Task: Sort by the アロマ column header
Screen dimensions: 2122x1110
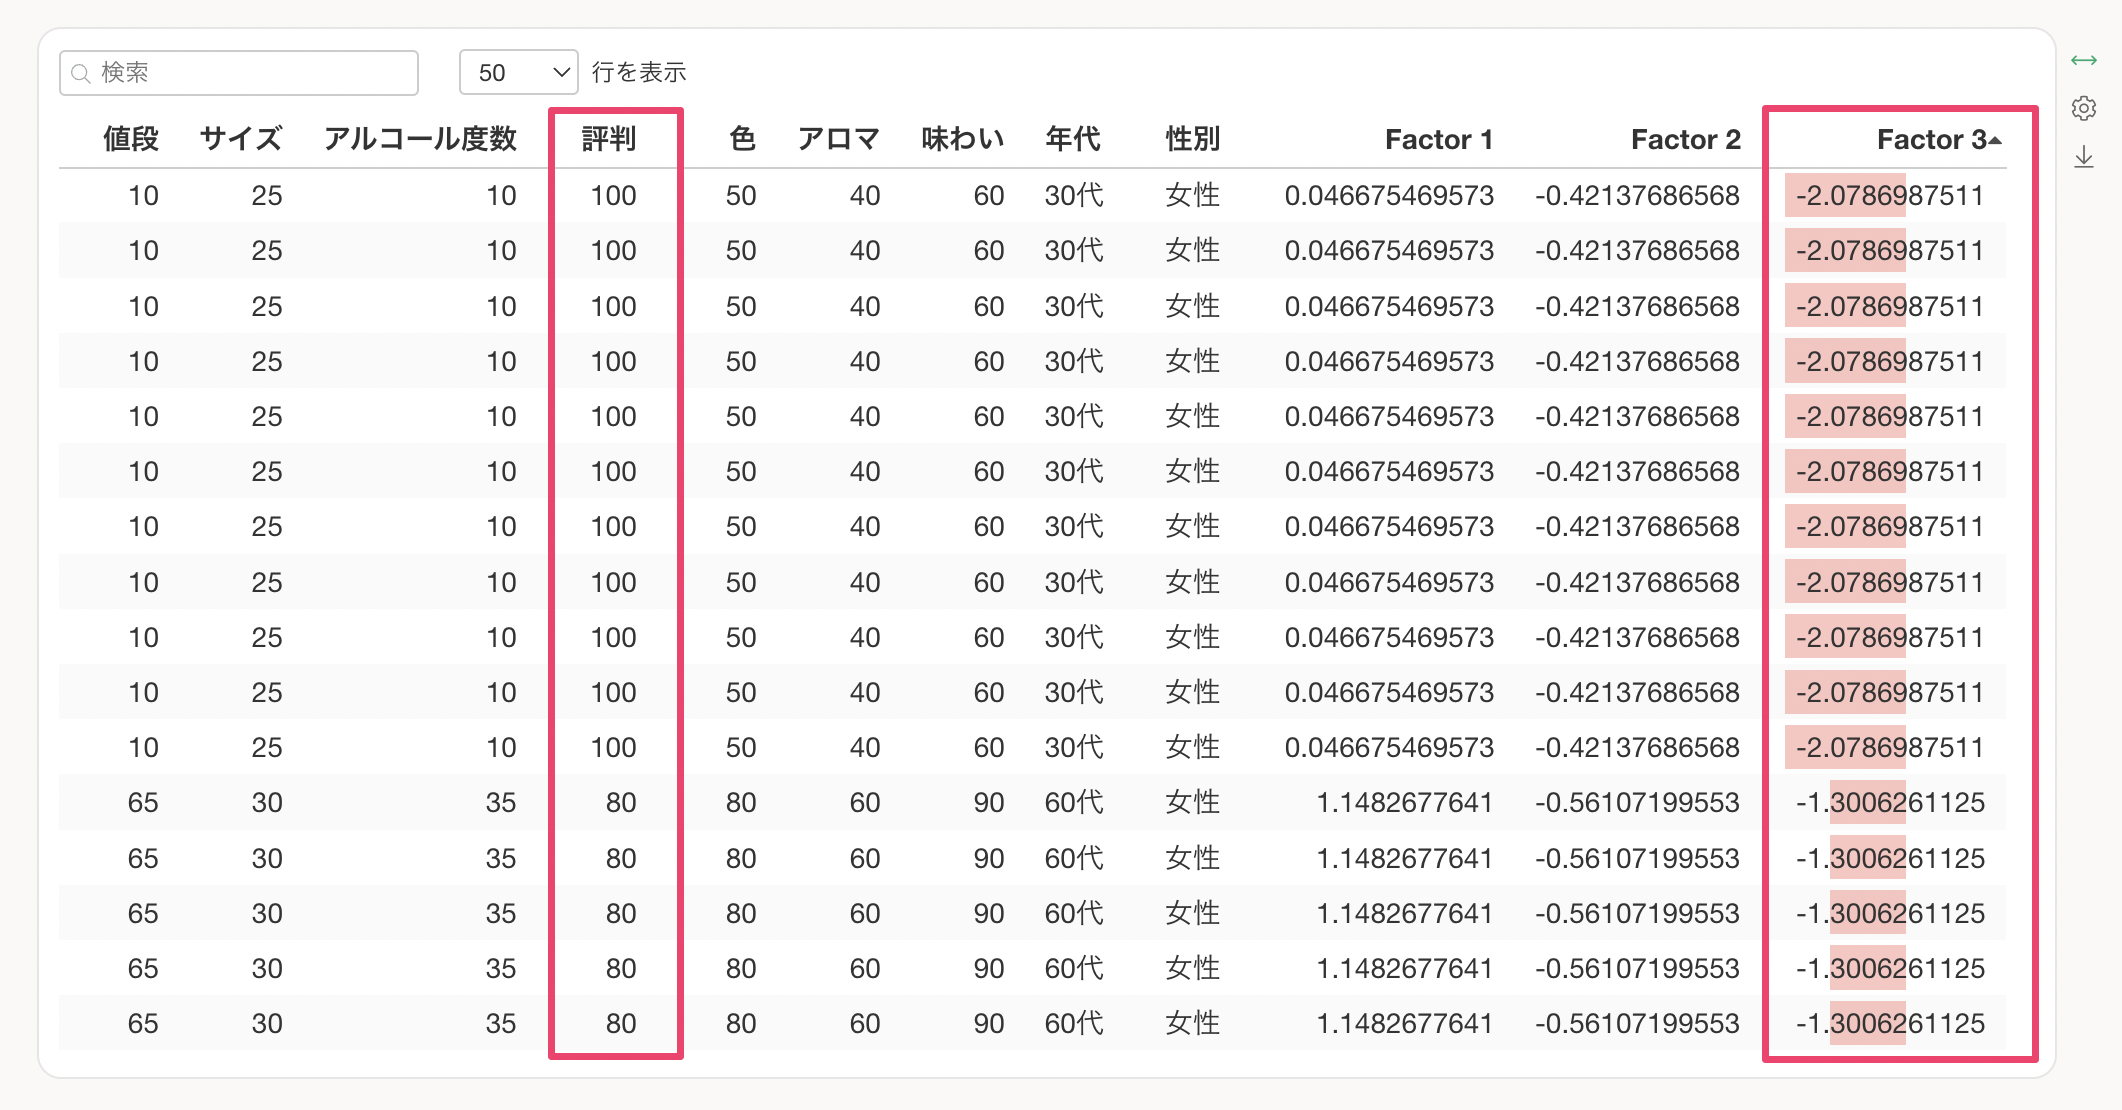Action: click(x=838, y=139)
